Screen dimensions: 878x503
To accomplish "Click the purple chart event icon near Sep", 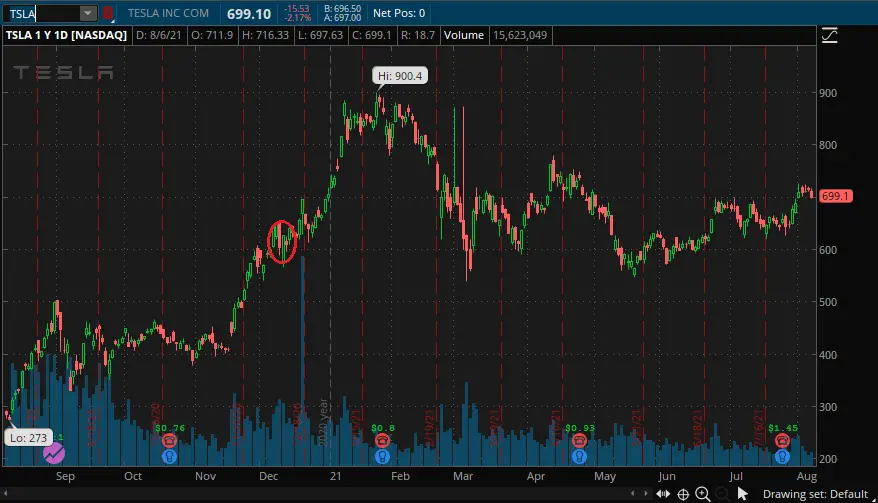I will (54, 453).
